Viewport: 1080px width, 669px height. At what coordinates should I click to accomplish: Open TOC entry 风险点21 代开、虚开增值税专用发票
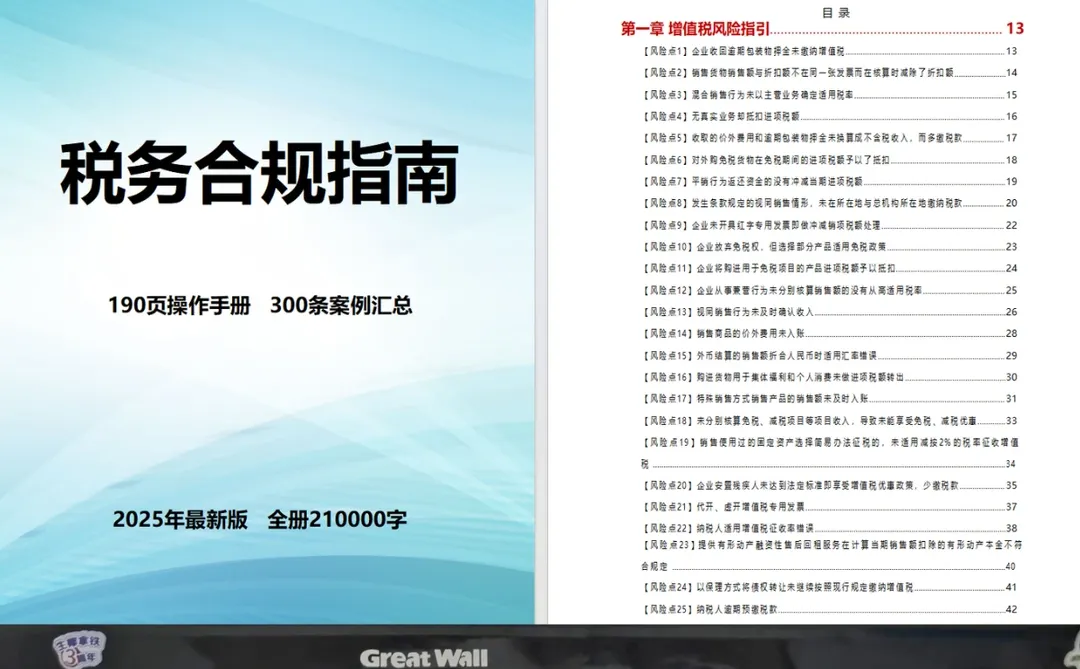coord(829,506)
